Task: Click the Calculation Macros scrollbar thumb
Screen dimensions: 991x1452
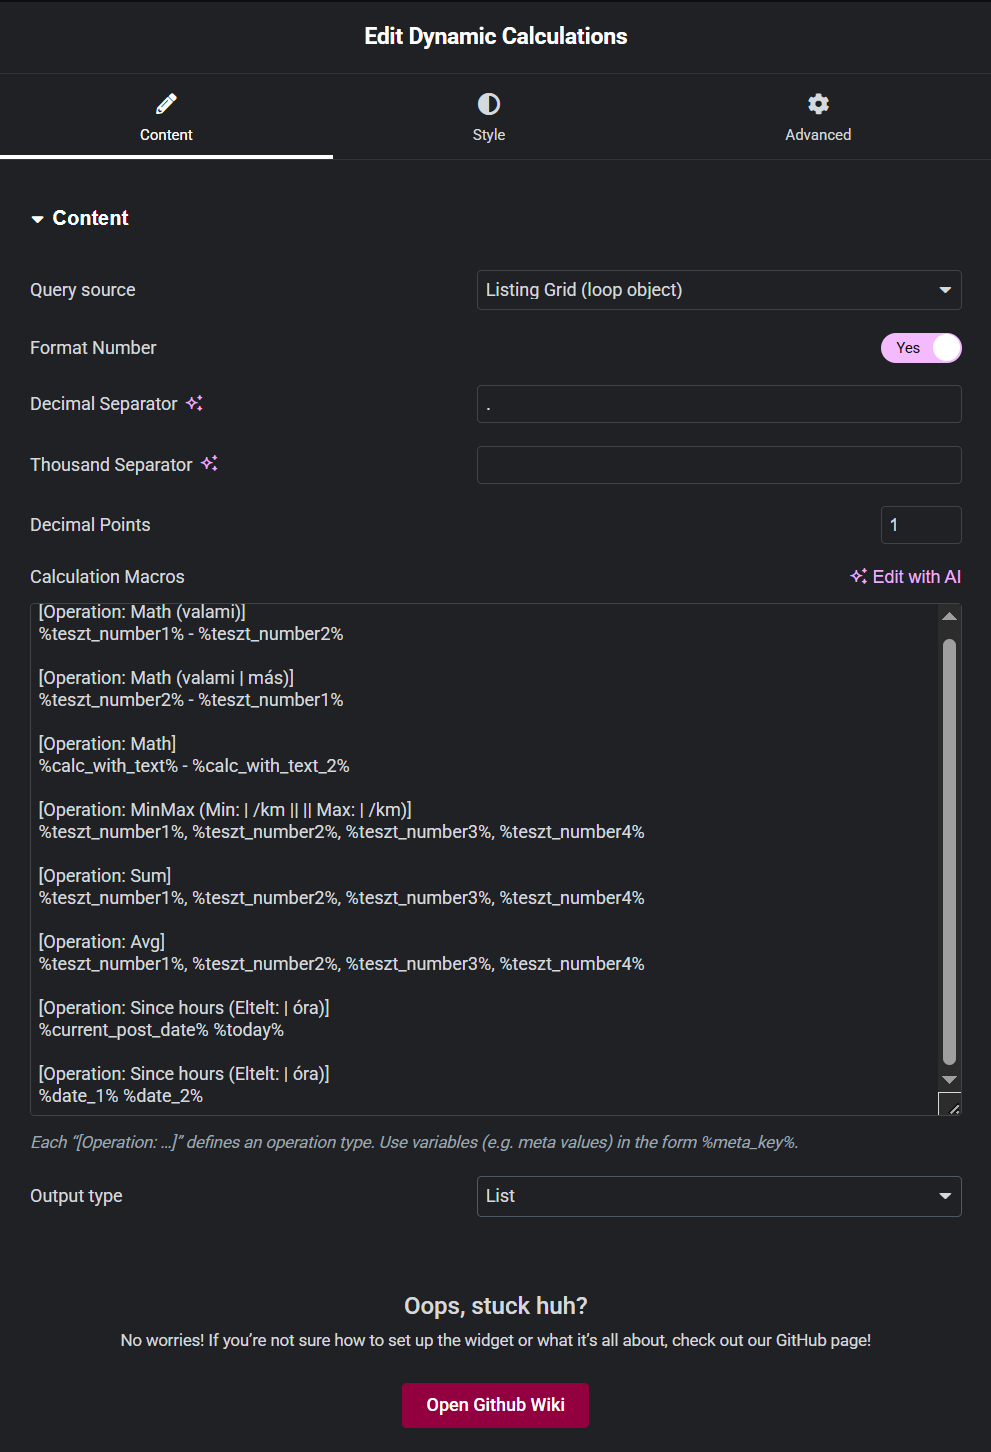Action: tap(950, 852)
